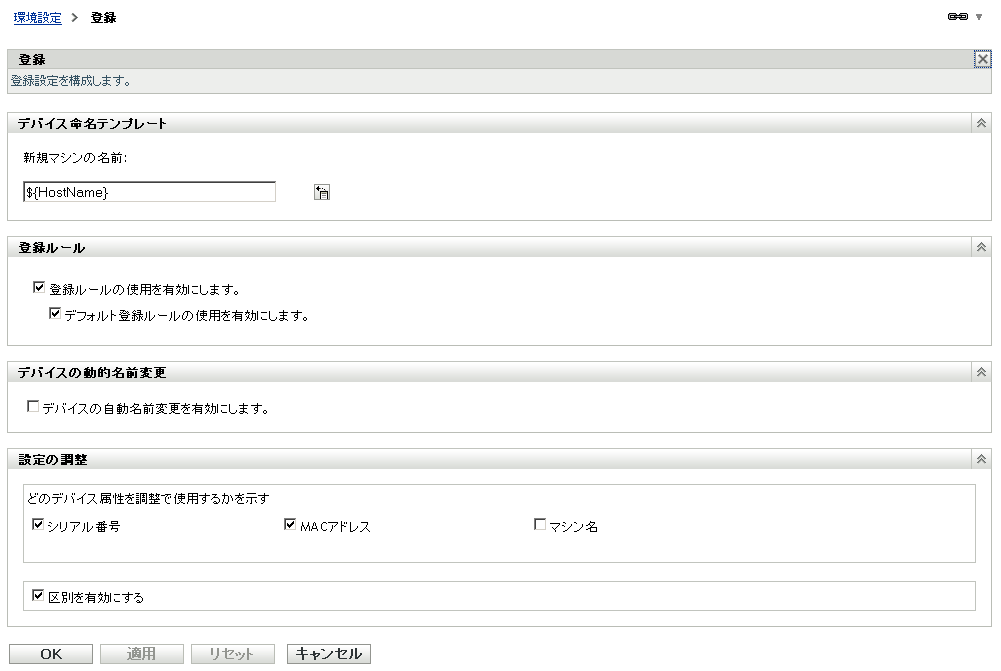This screenshot has height=671, width=1001.
Task: Click inside the new machine name field
Action: point(148,191)
